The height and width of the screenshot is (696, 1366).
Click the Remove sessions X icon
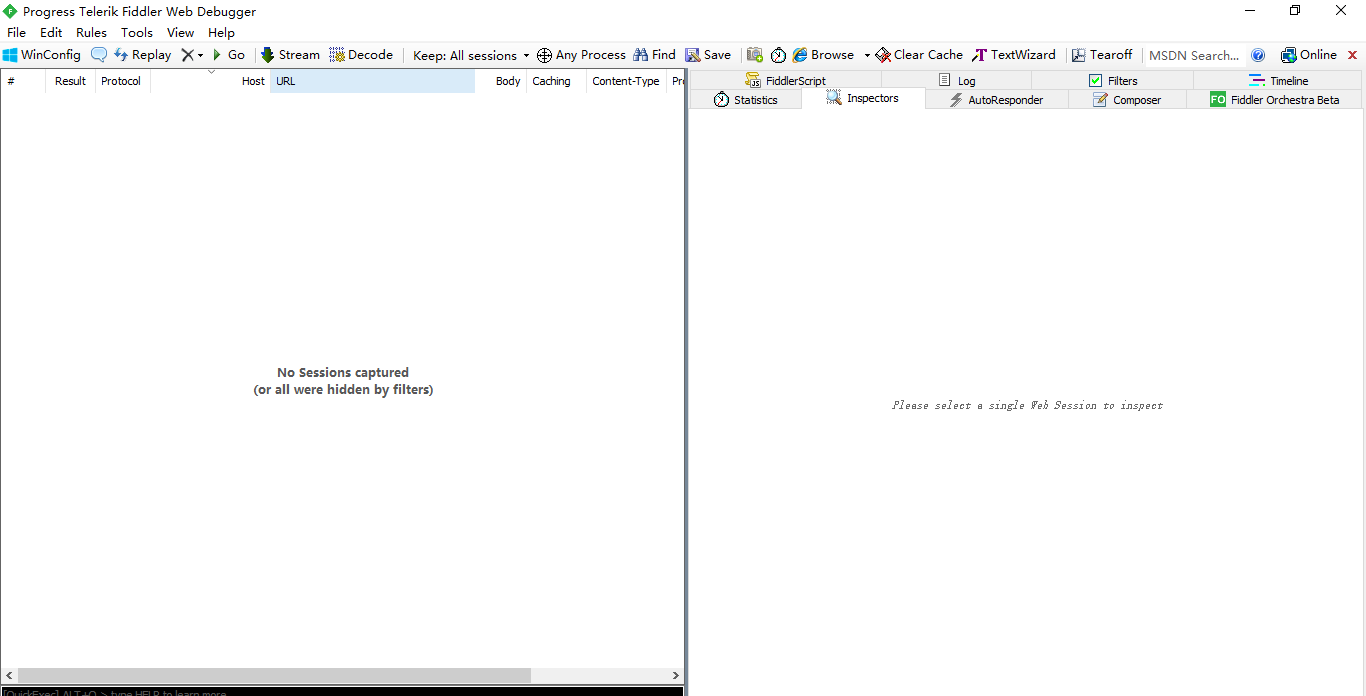pos(187,55)
